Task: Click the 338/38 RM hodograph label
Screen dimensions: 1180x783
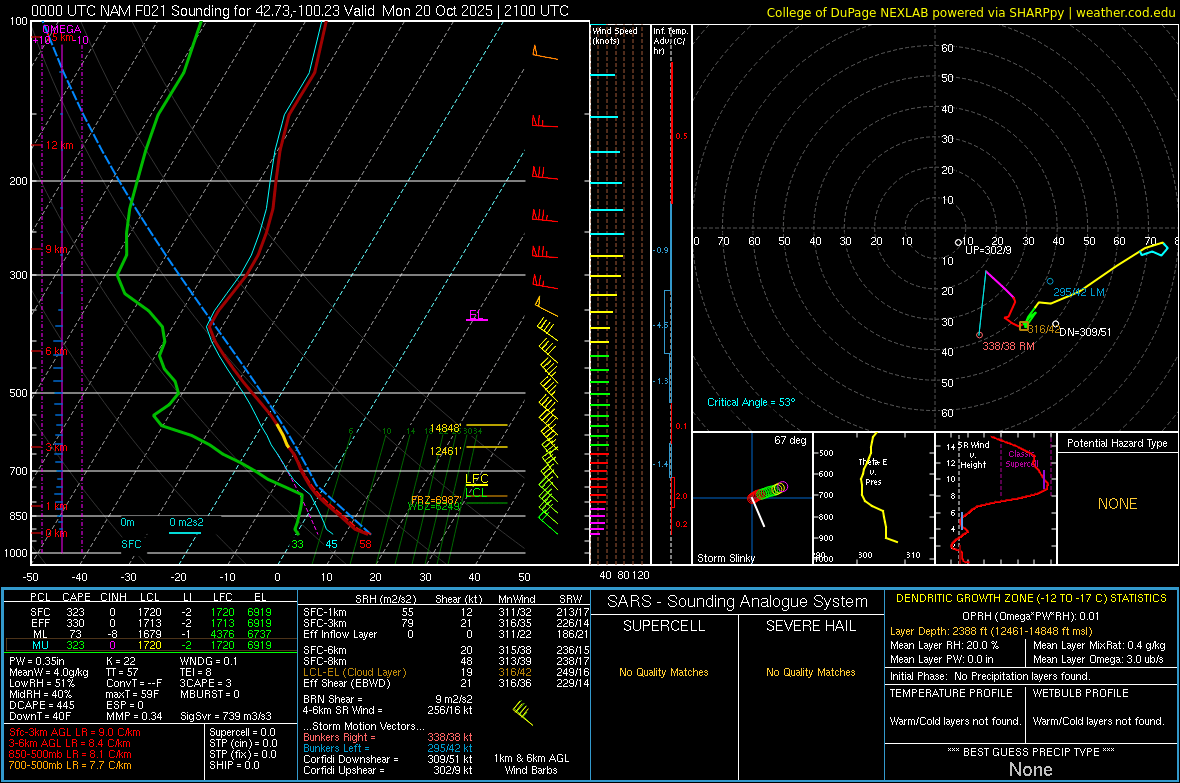Action: coord(1008,346)
